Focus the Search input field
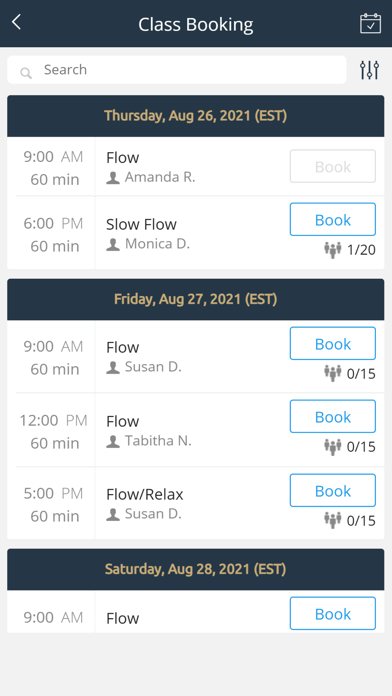 pos(177,70)
